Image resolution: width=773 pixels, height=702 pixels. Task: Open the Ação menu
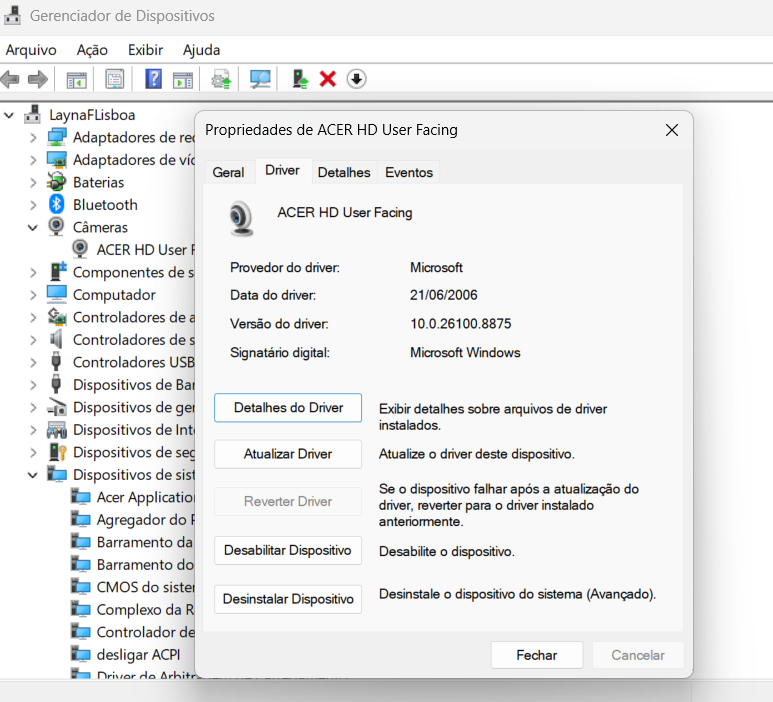coord(92,50)
